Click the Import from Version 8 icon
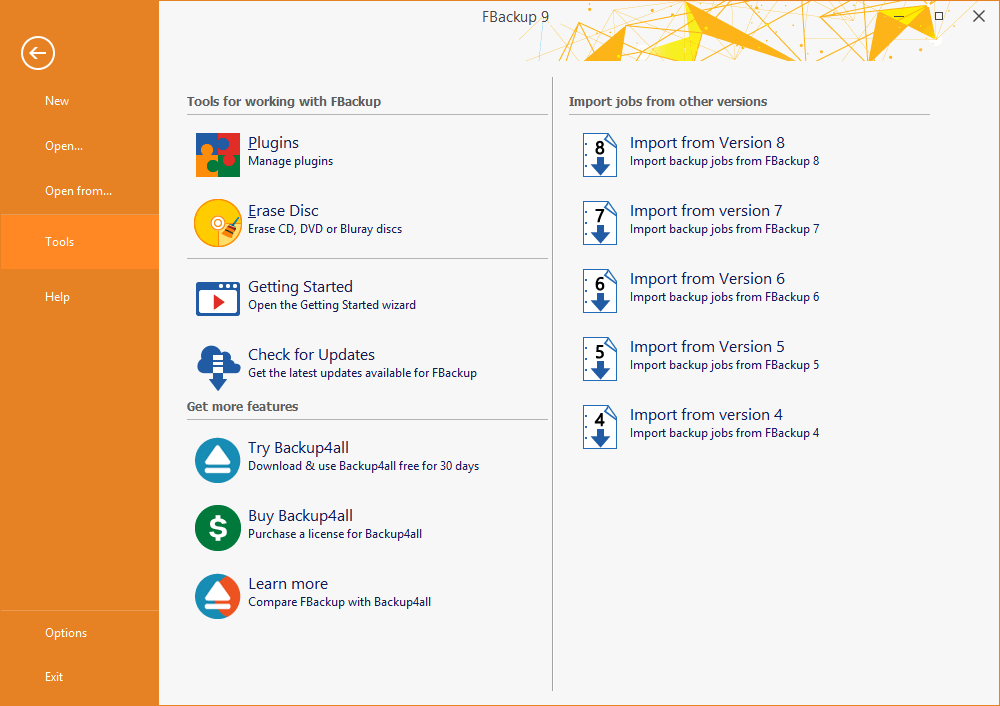Viewport: 1000px width, 706px height. pos(600,154)
